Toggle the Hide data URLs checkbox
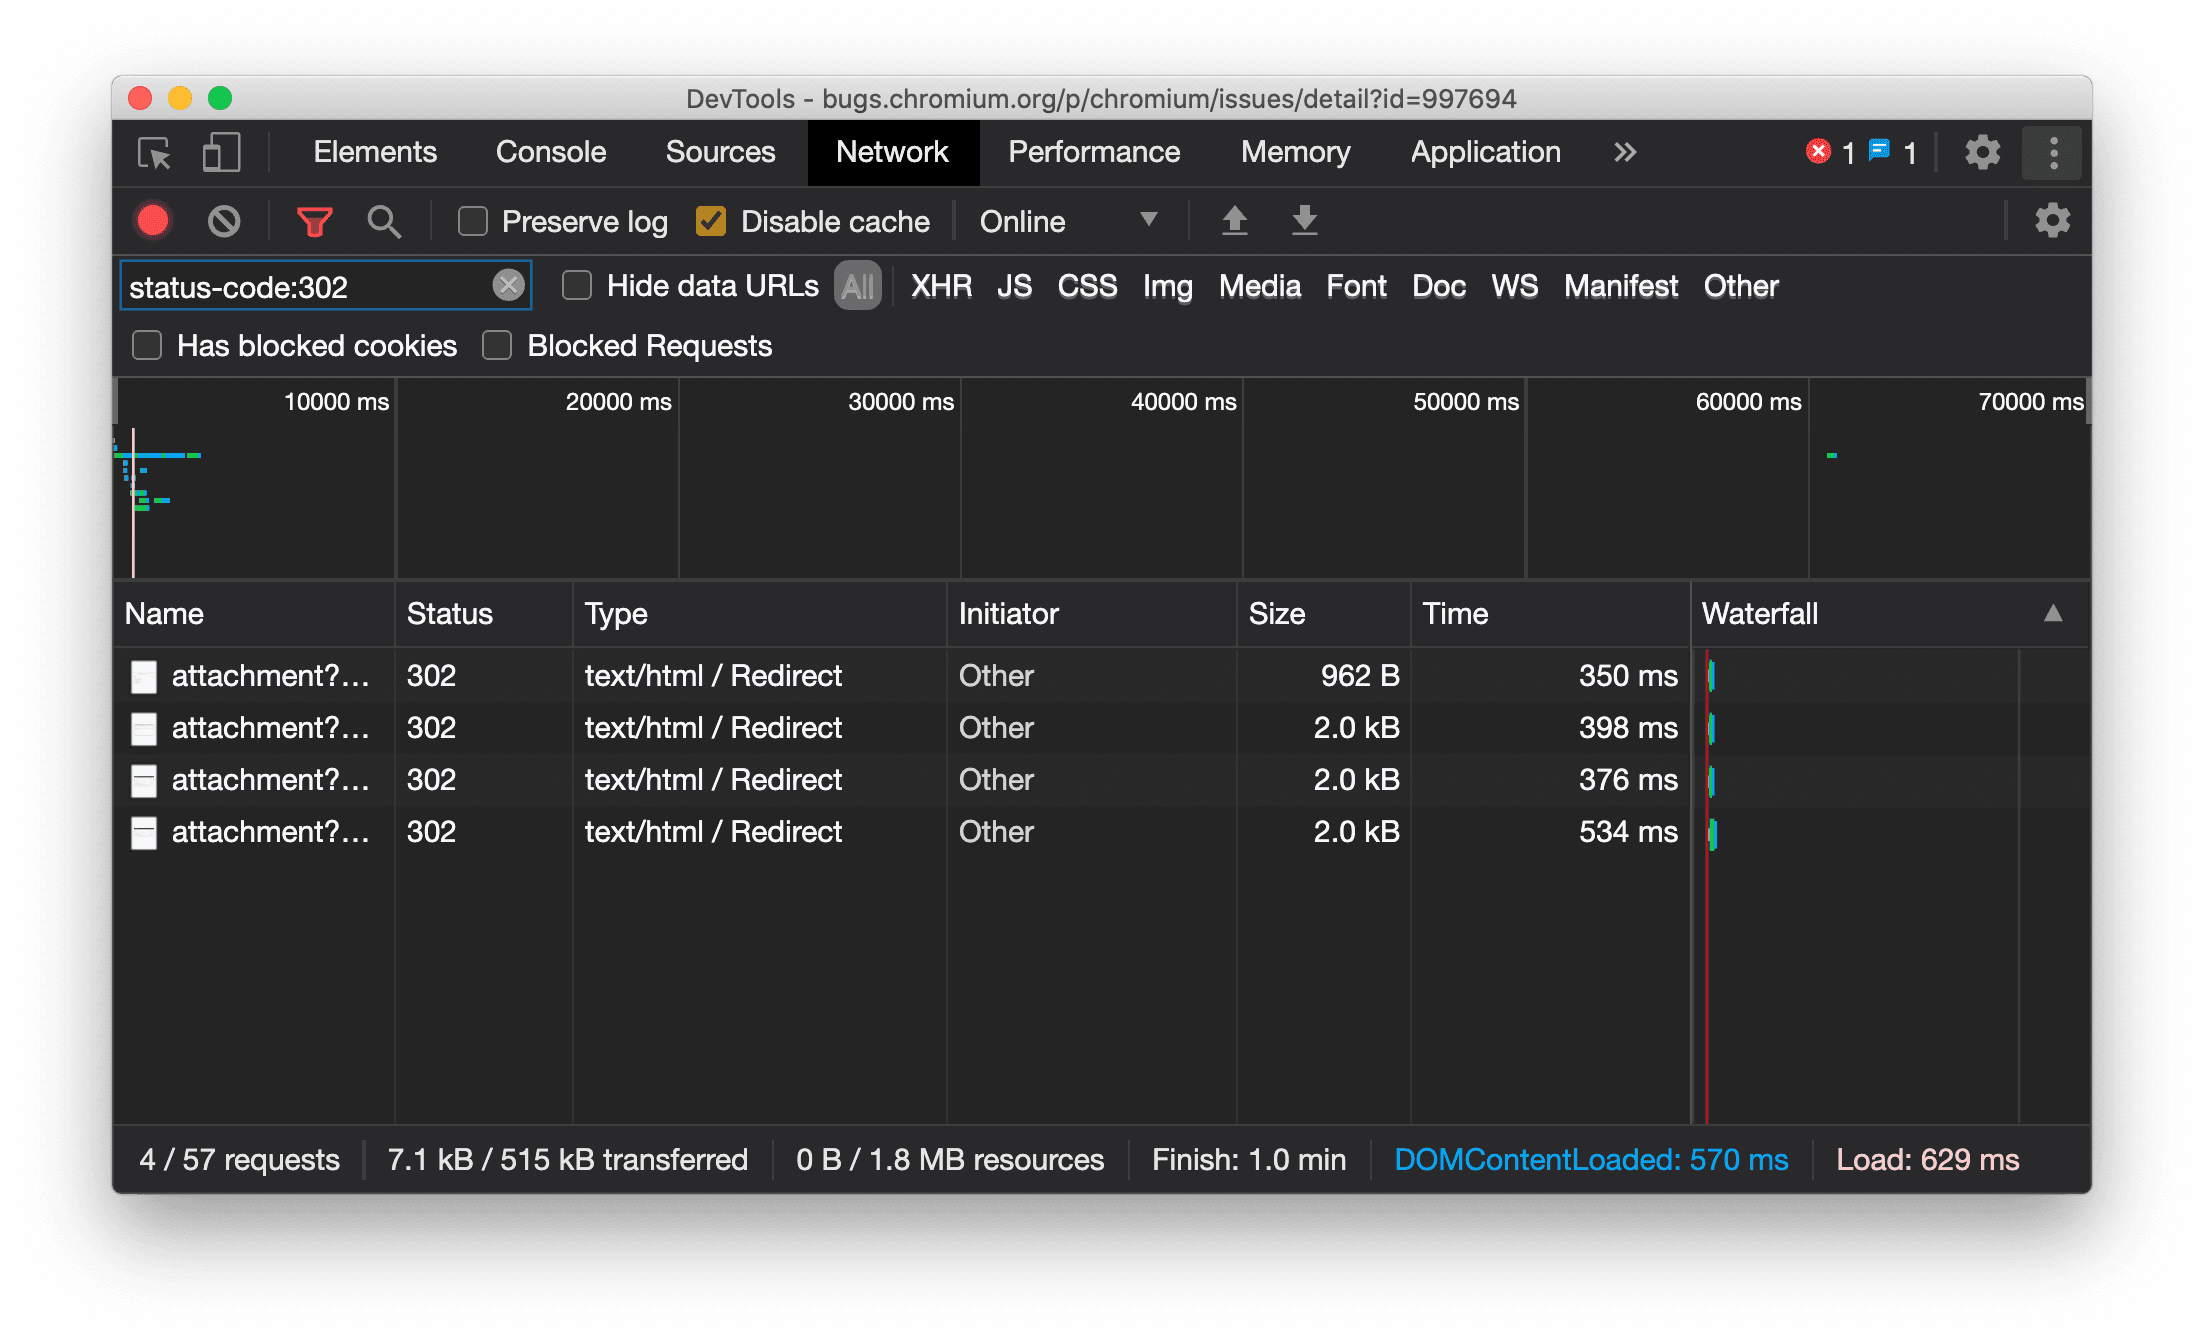Viewport: 2204px width, 1342px height. coord(578,285)
